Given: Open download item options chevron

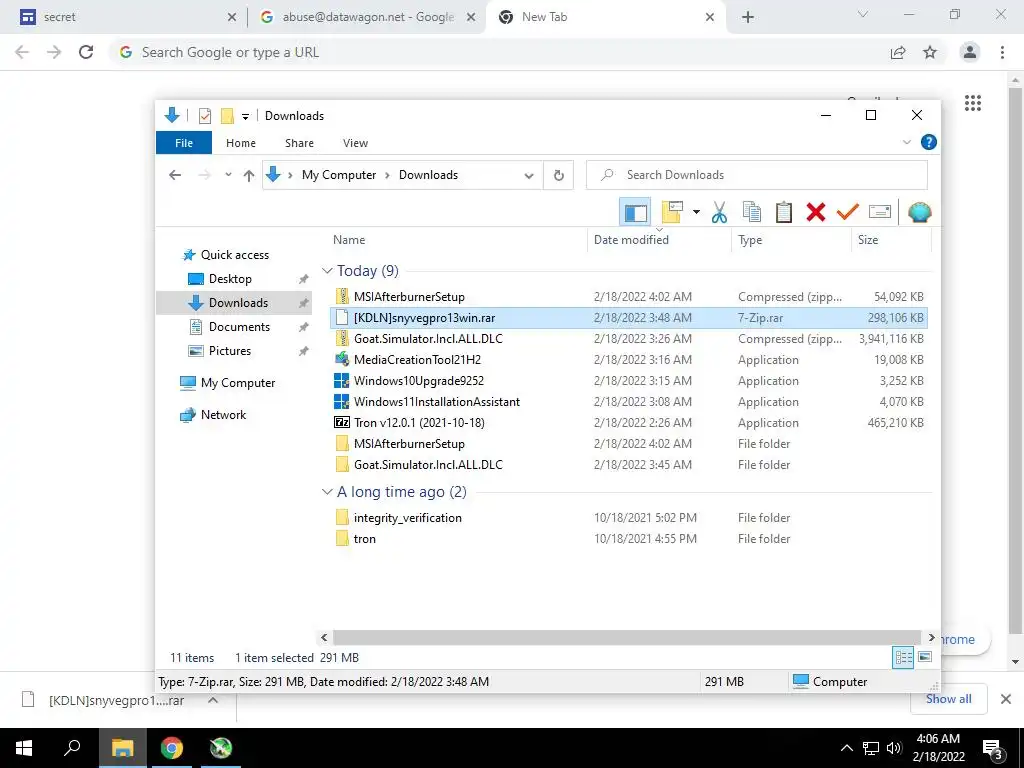Looking at the screenshot, I should 213,700.
